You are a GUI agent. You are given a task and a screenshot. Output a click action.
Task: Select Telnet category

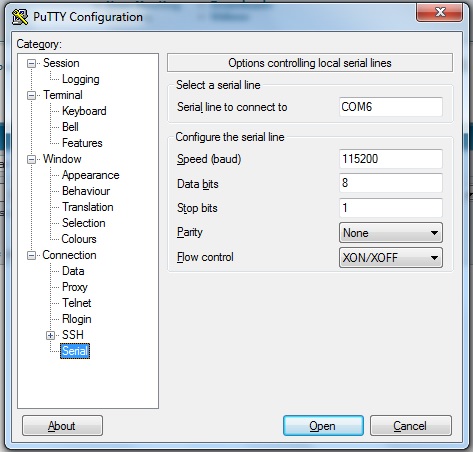click(77, 303)
